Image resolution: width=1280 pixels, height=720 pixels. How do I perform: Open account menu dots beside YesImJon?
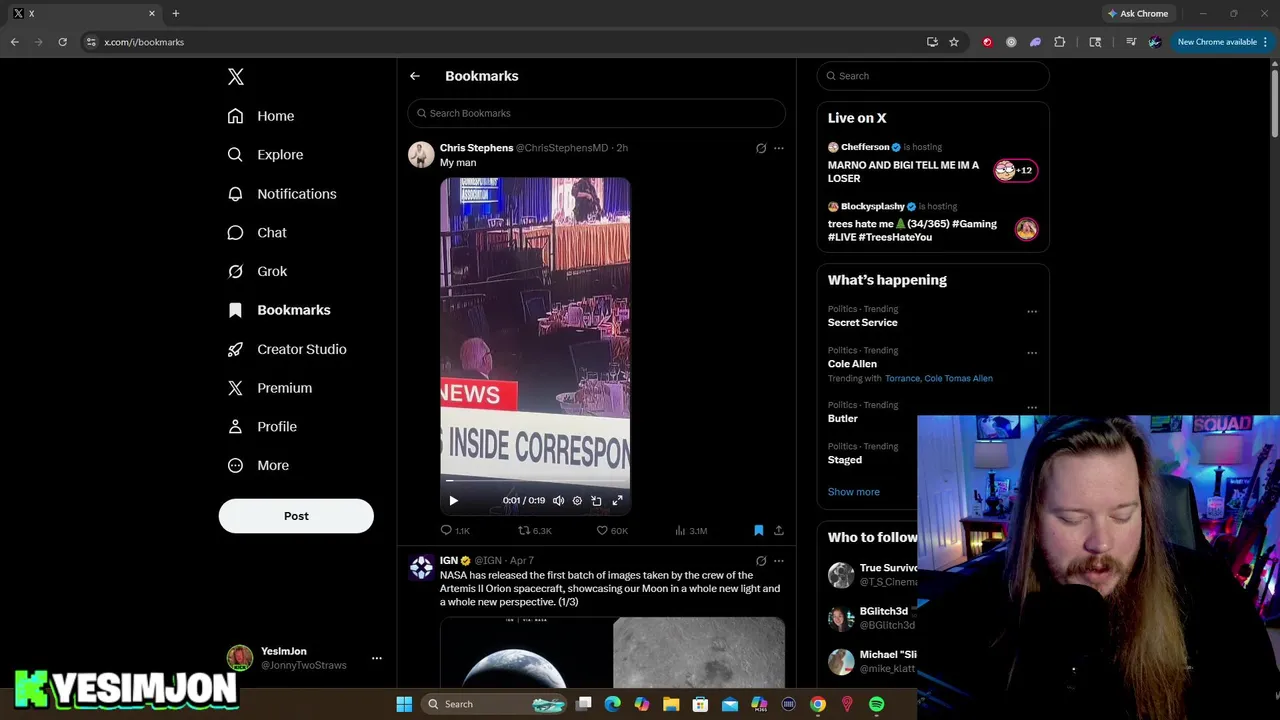[377, 658]
